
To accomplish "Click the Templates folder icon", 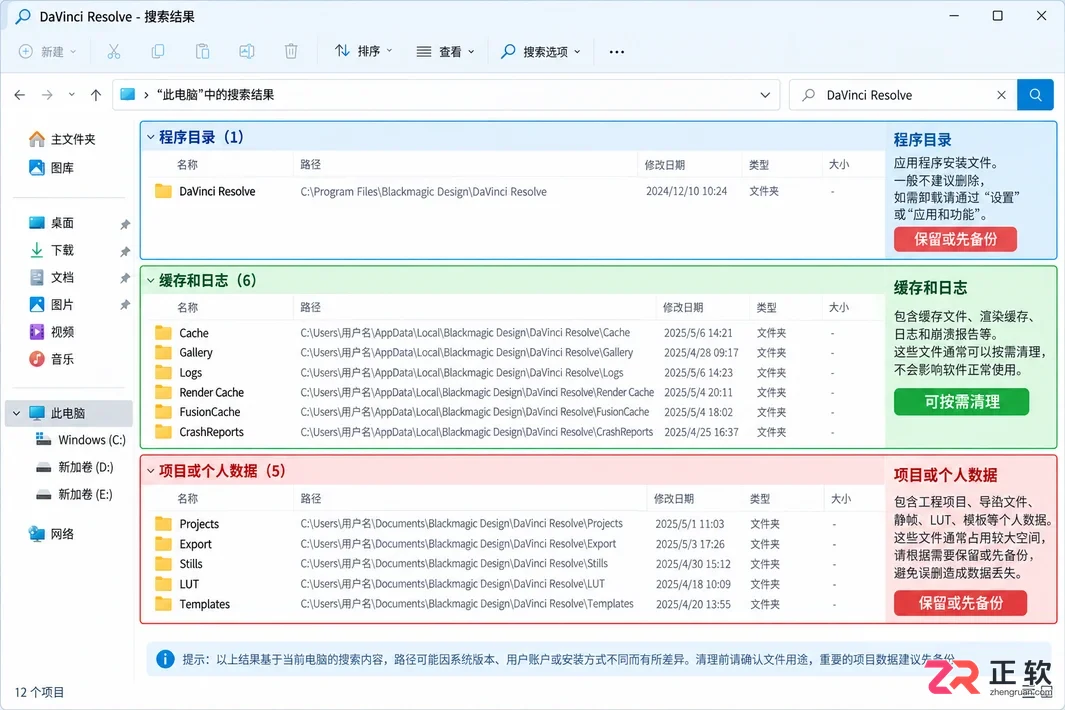I will [163, 603].
